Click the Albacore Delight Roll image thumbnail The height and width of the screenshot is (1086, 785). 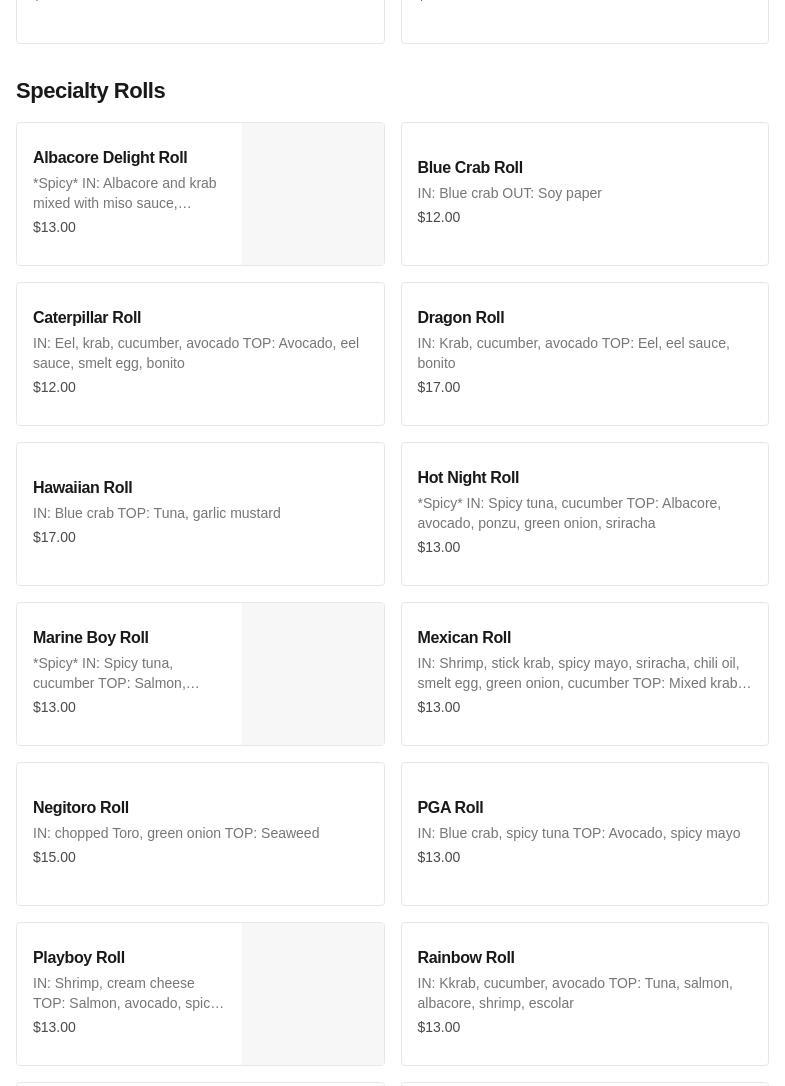click(x=313, y=194)
